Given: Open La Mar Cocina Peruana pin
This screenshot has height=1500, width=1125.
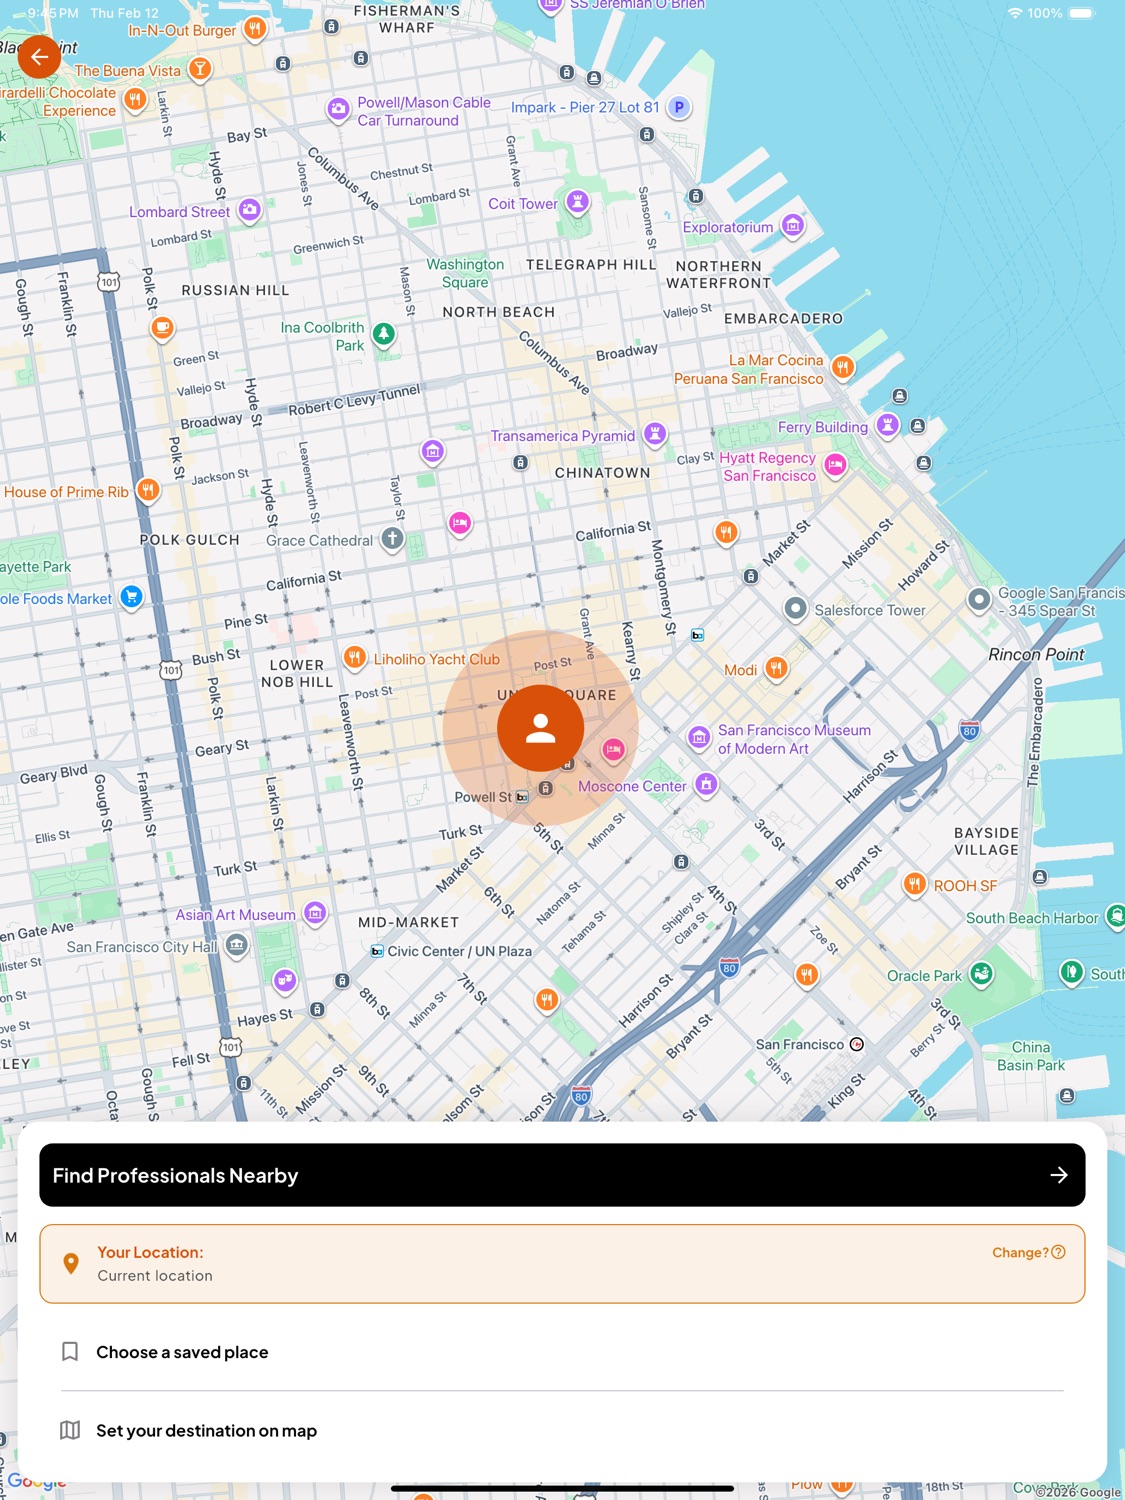Looking at the screenshot, I should click(843, 368).
